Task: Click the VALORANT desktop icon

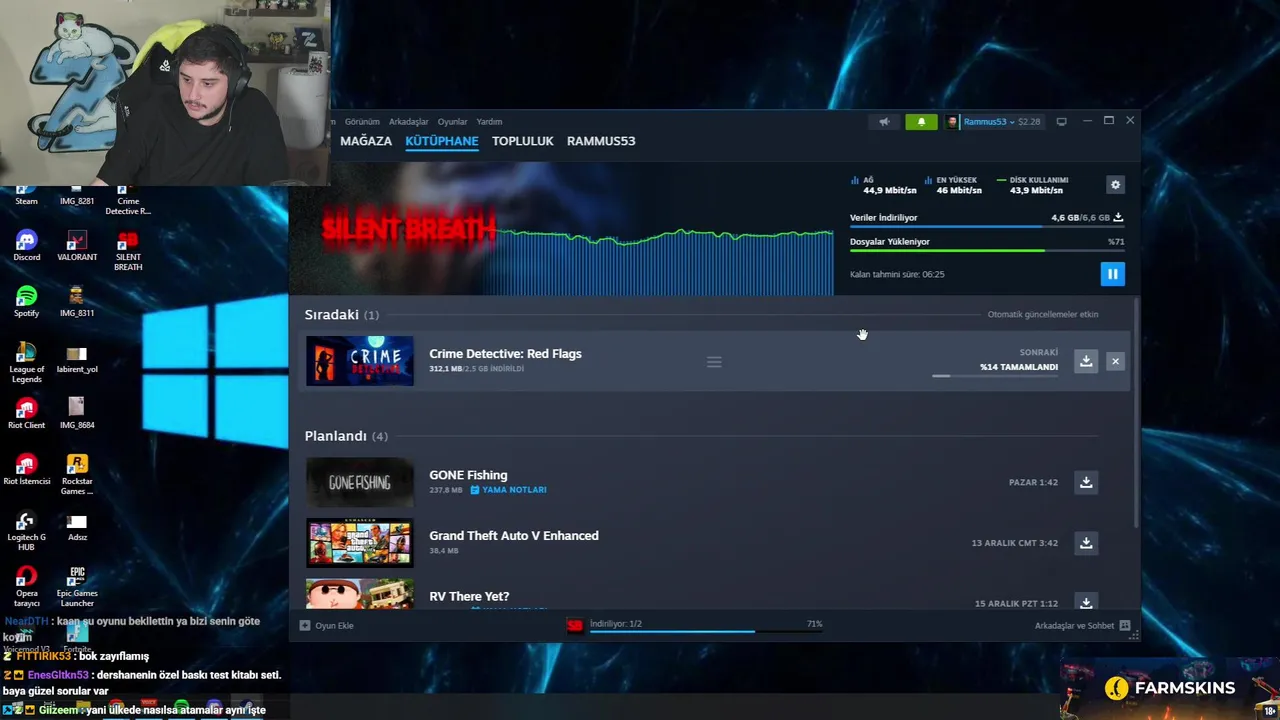Action: click(x=77, y=246)
